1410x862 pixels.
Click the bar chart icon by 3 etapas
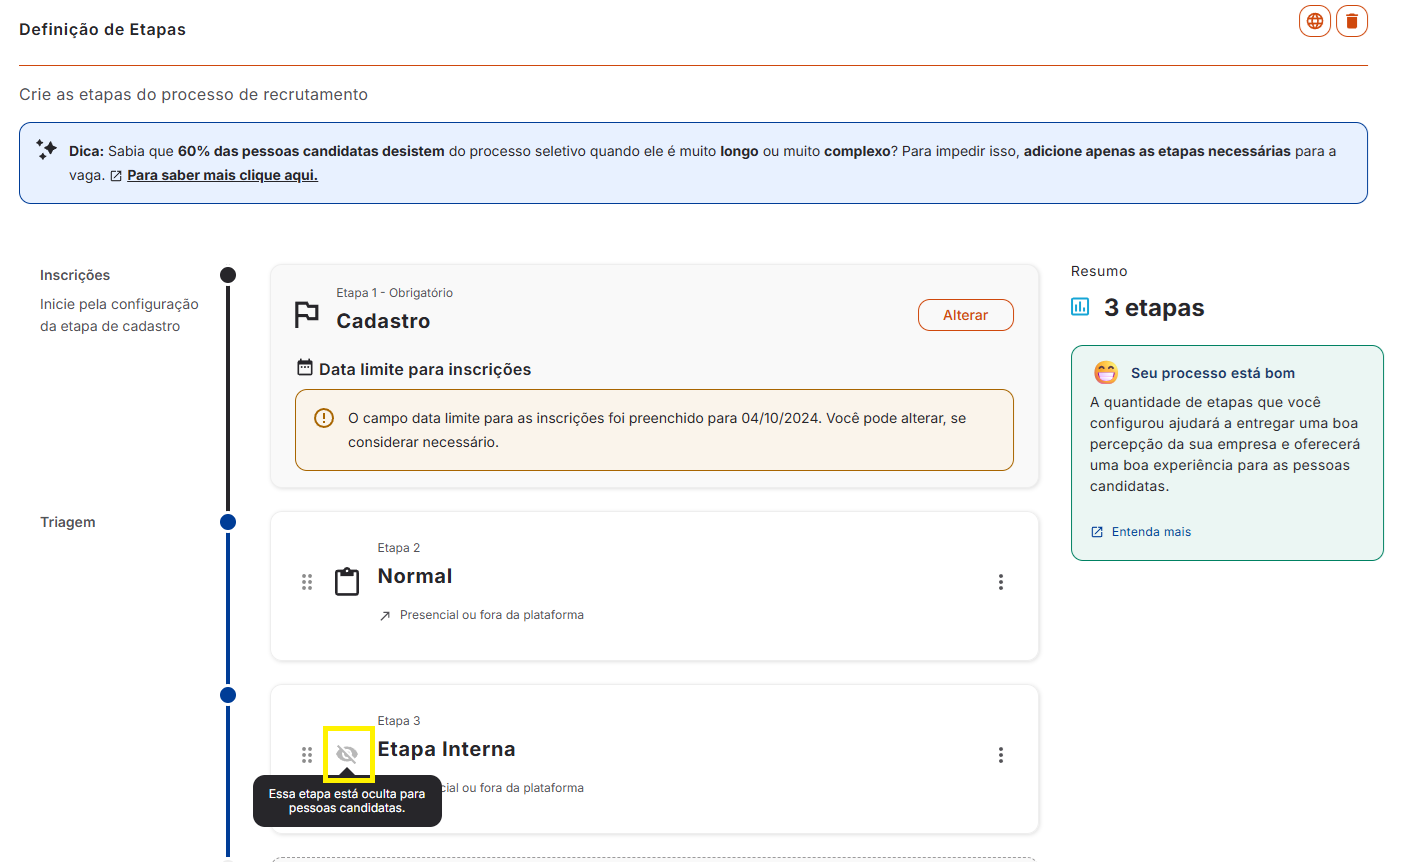[1080, 306]
